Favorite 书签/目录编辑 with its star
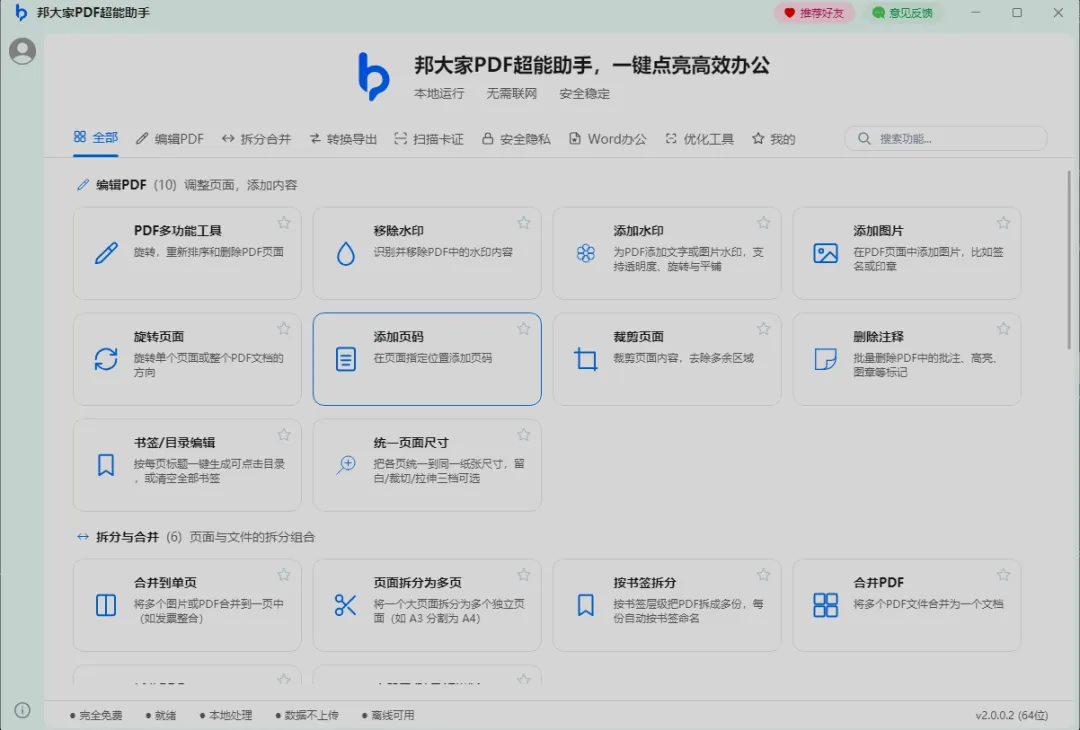The image size is (1080, 730). point(284,435)
